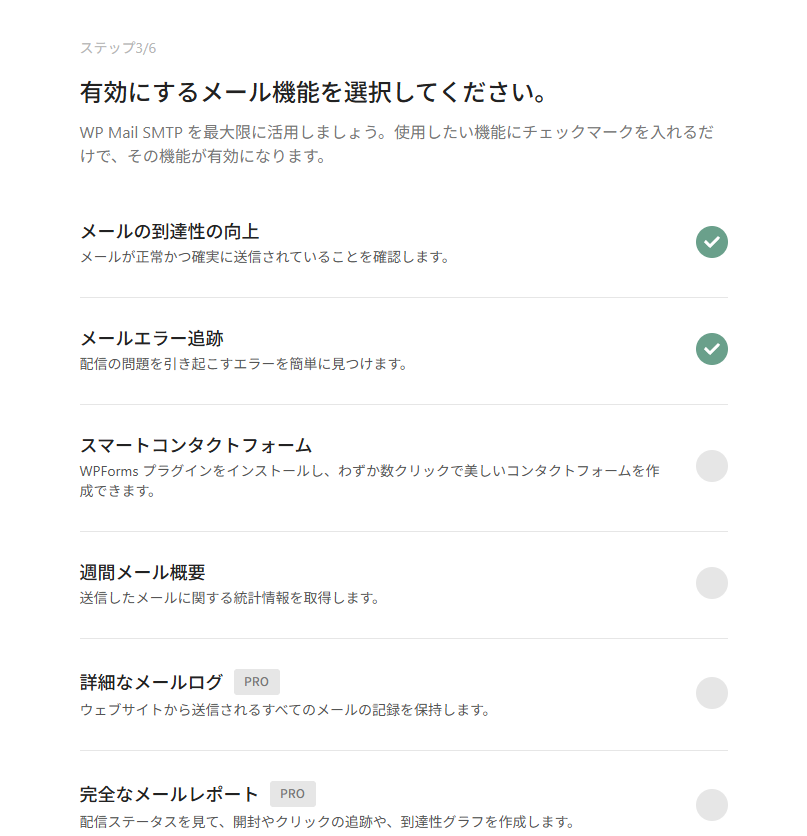Viewport: 807px width, 836px height.
Task: Click the WPForms プラグイン description text
Action: (x=370, y=481)
